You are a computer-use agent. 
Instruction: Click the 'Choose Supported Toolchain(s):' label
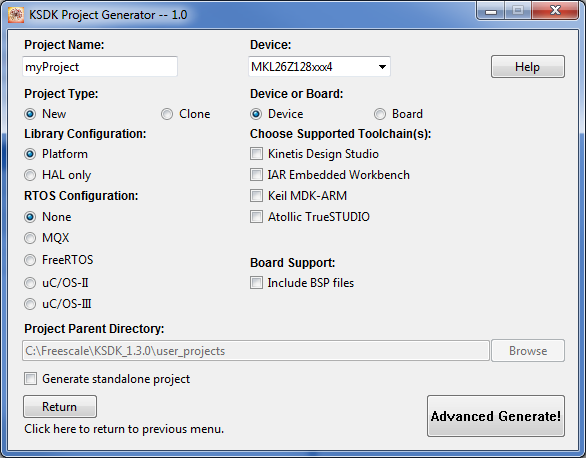(340, 134)
